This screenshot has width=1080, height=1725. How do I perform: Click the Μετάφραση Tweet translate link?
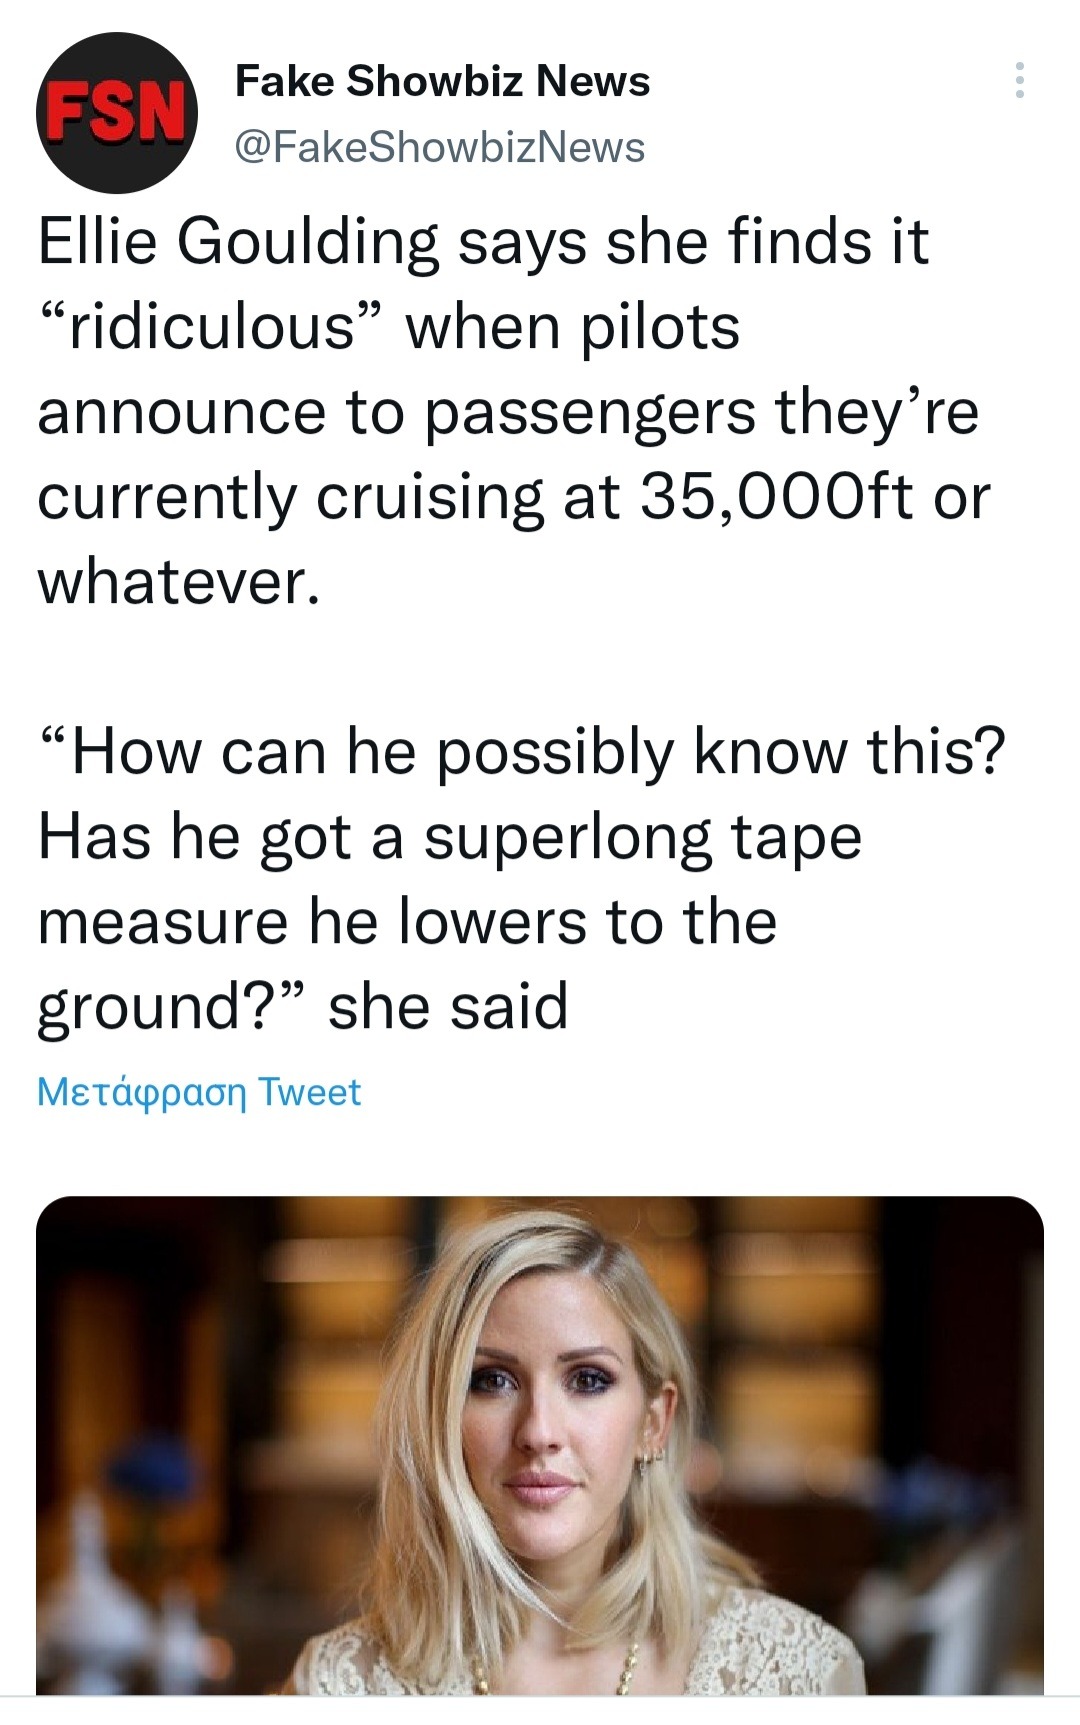point(198,1092)
